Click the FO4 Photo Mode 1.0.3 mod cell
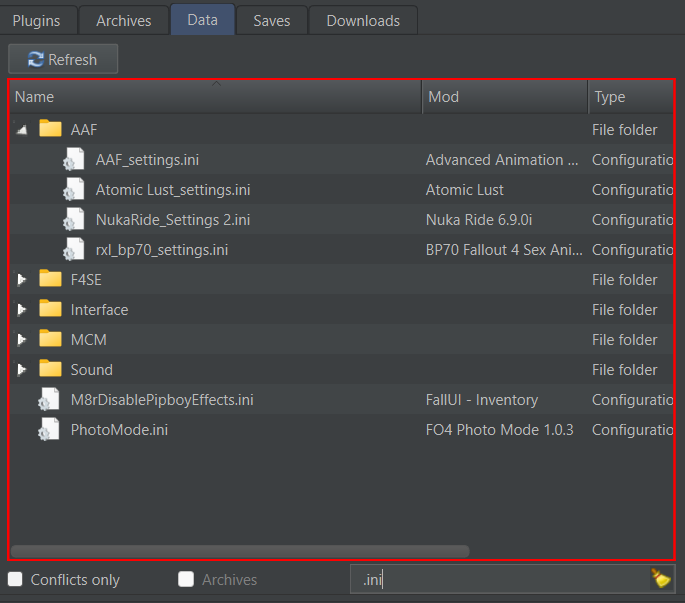This screenshot has height=603, width=685. coord(499,430)
